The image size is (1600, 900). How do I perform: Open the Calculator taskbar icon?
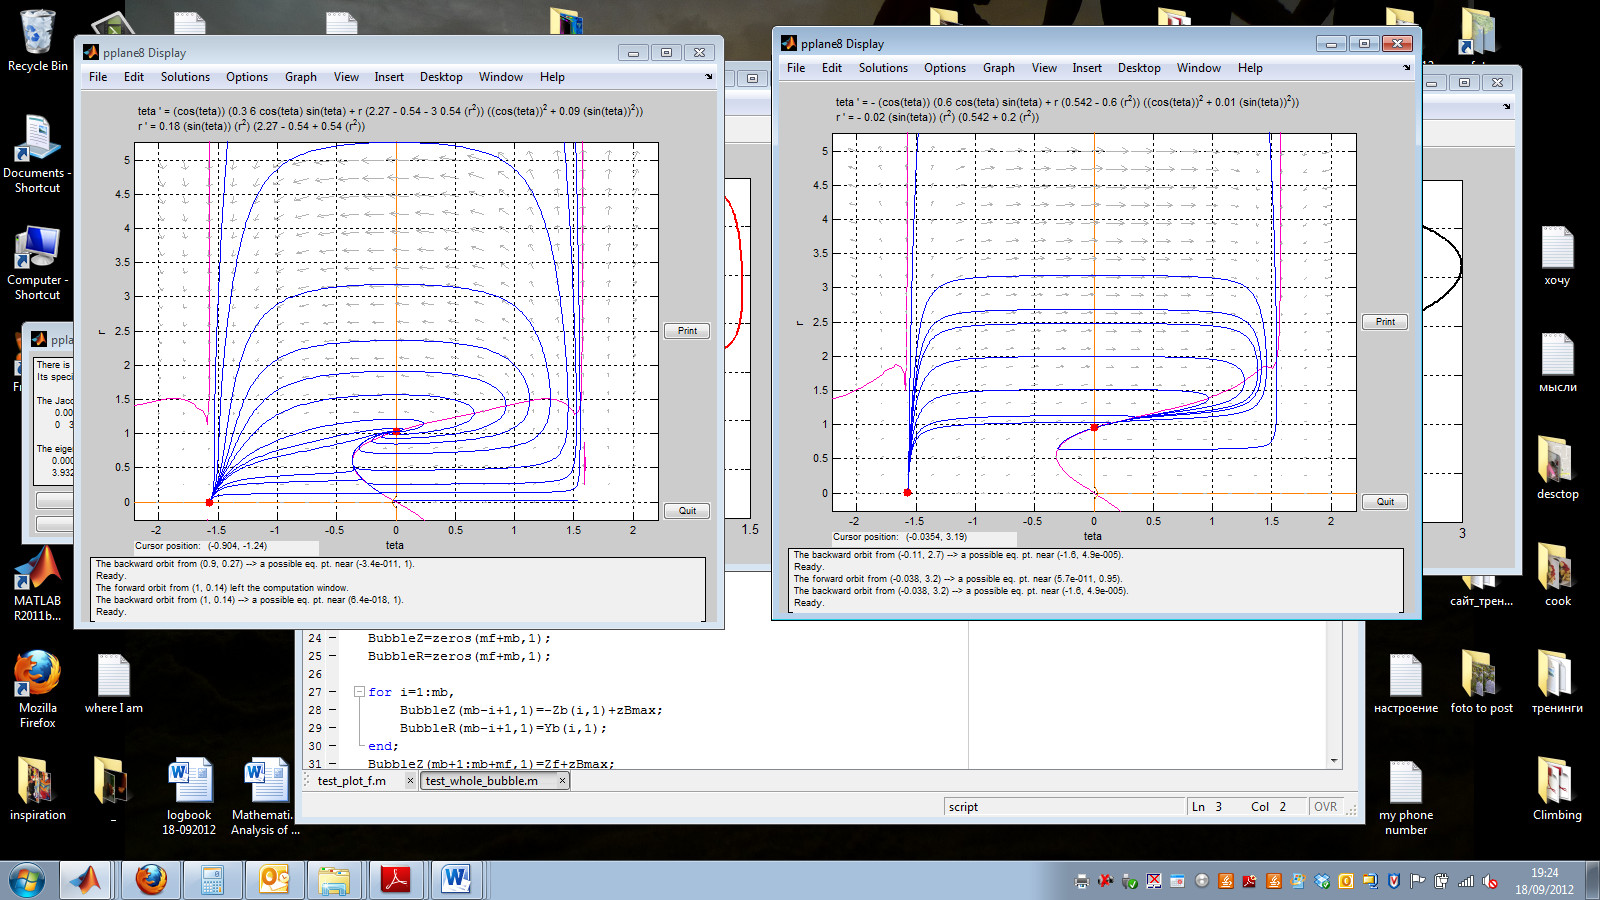pyautogui.click(x=212, y=880)
